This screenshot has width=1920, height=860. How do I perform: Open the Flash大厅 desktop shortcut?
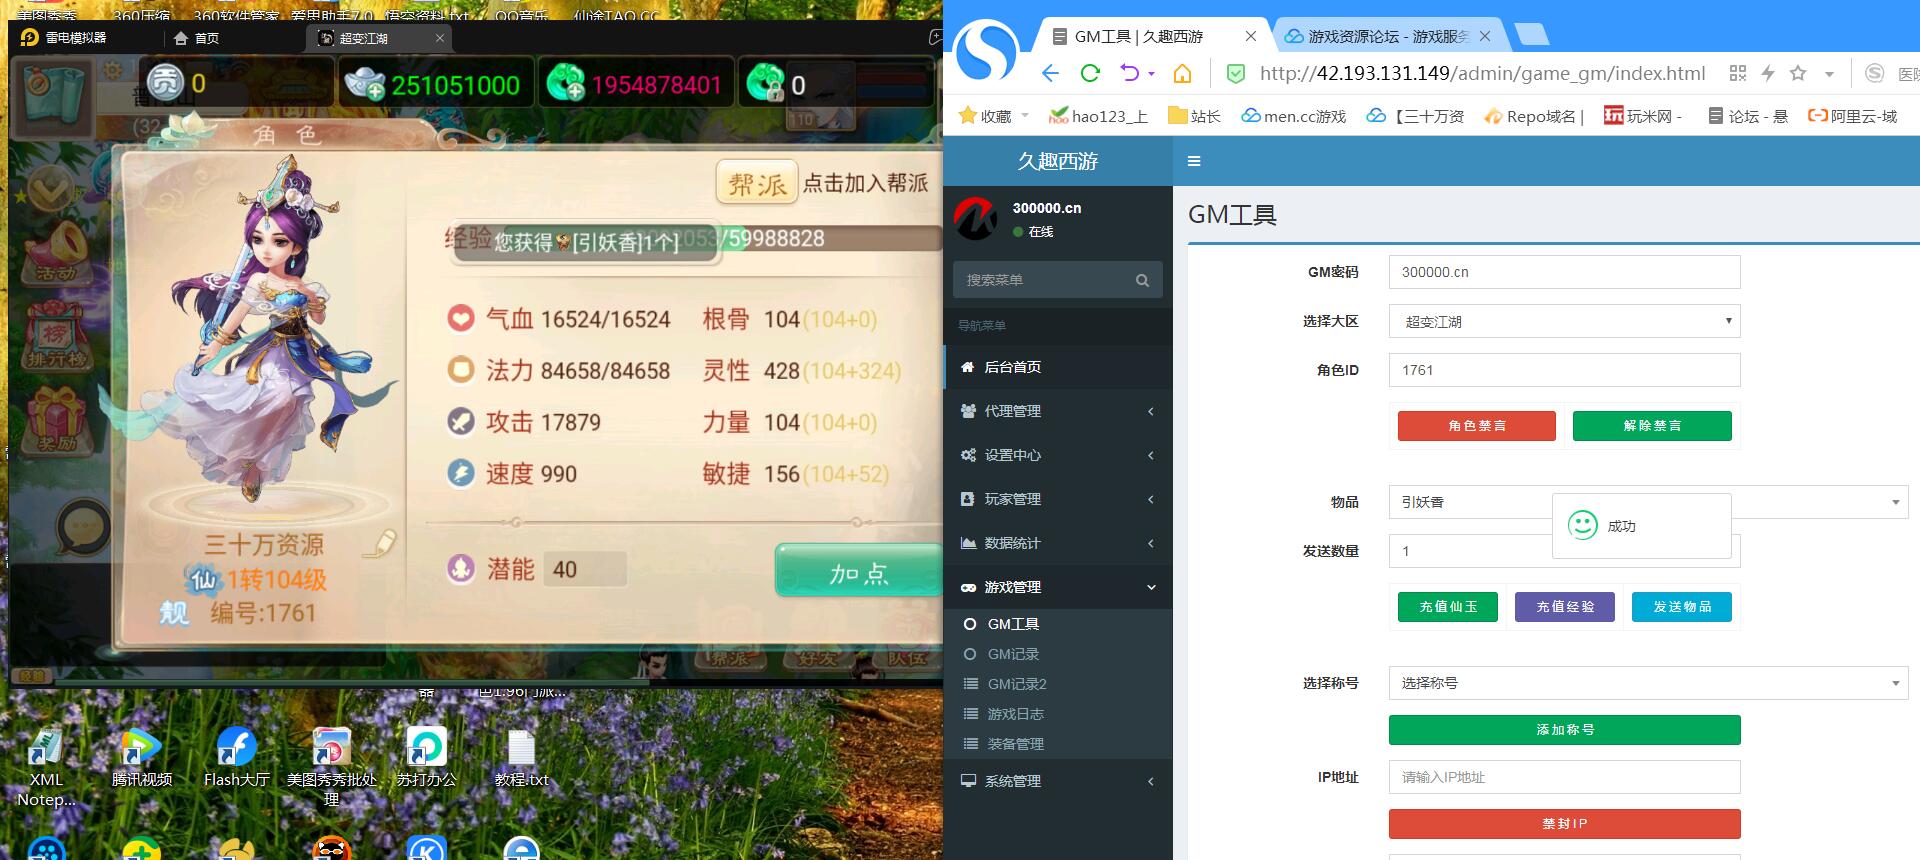[x=236, y=758]
